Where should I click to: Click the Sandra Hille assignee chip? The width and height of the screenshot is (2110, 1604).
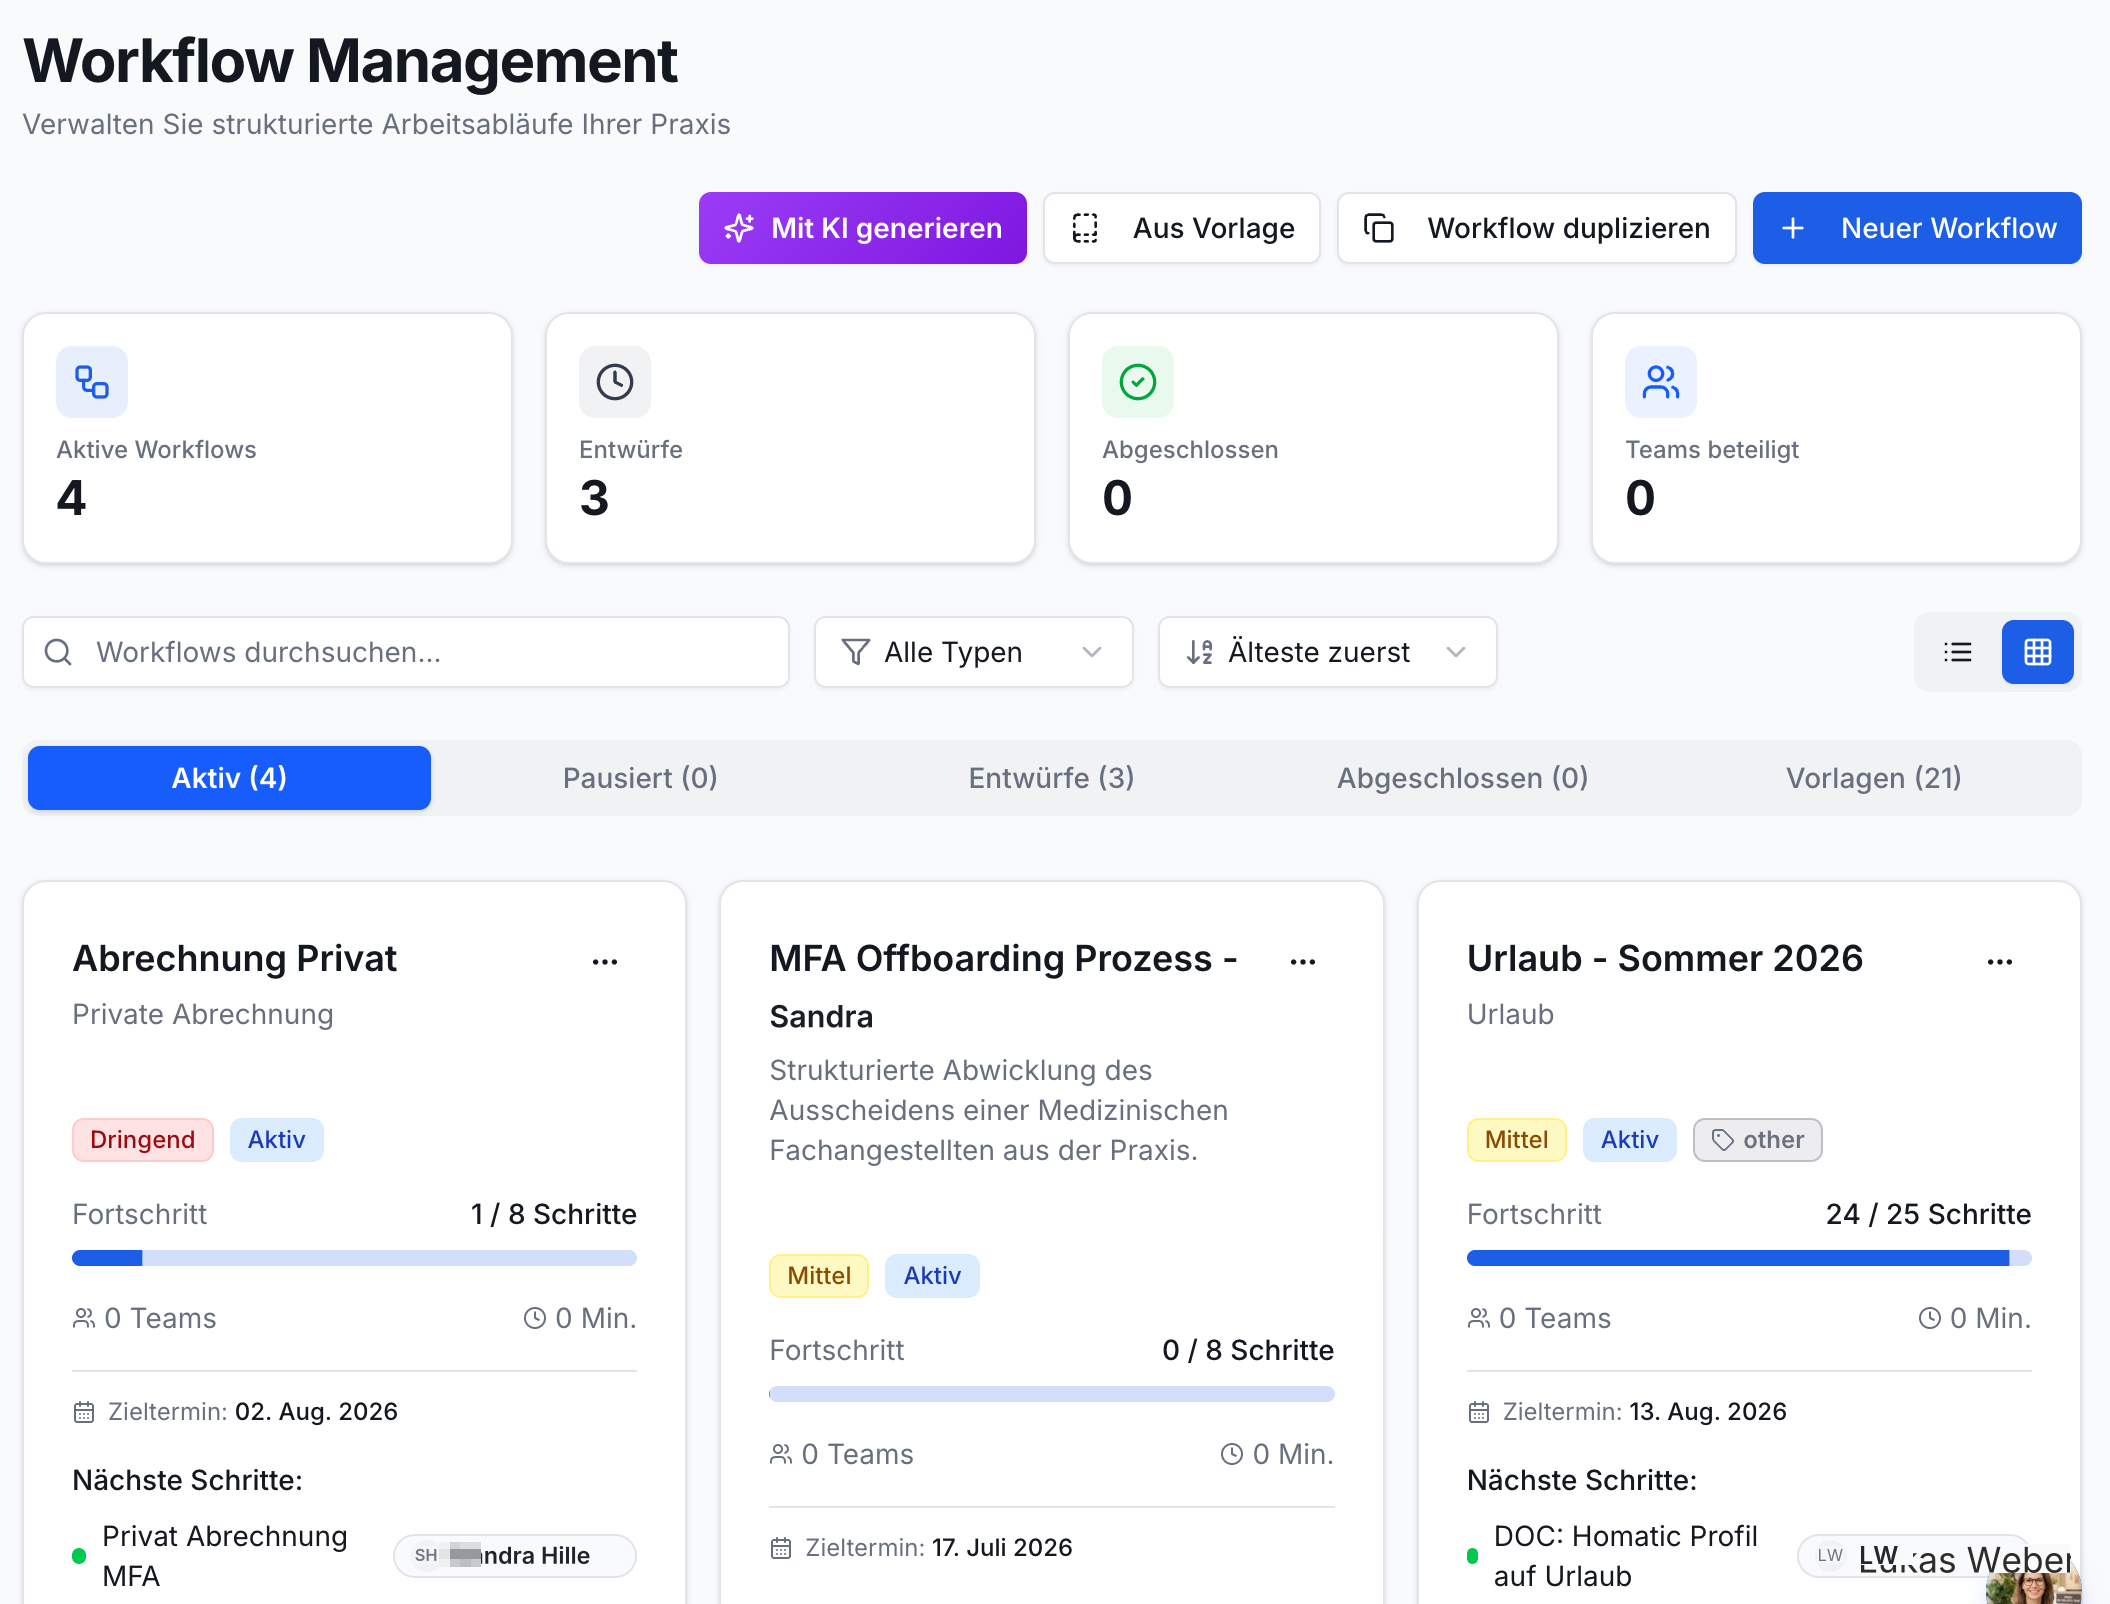[x=515, y=1556]
